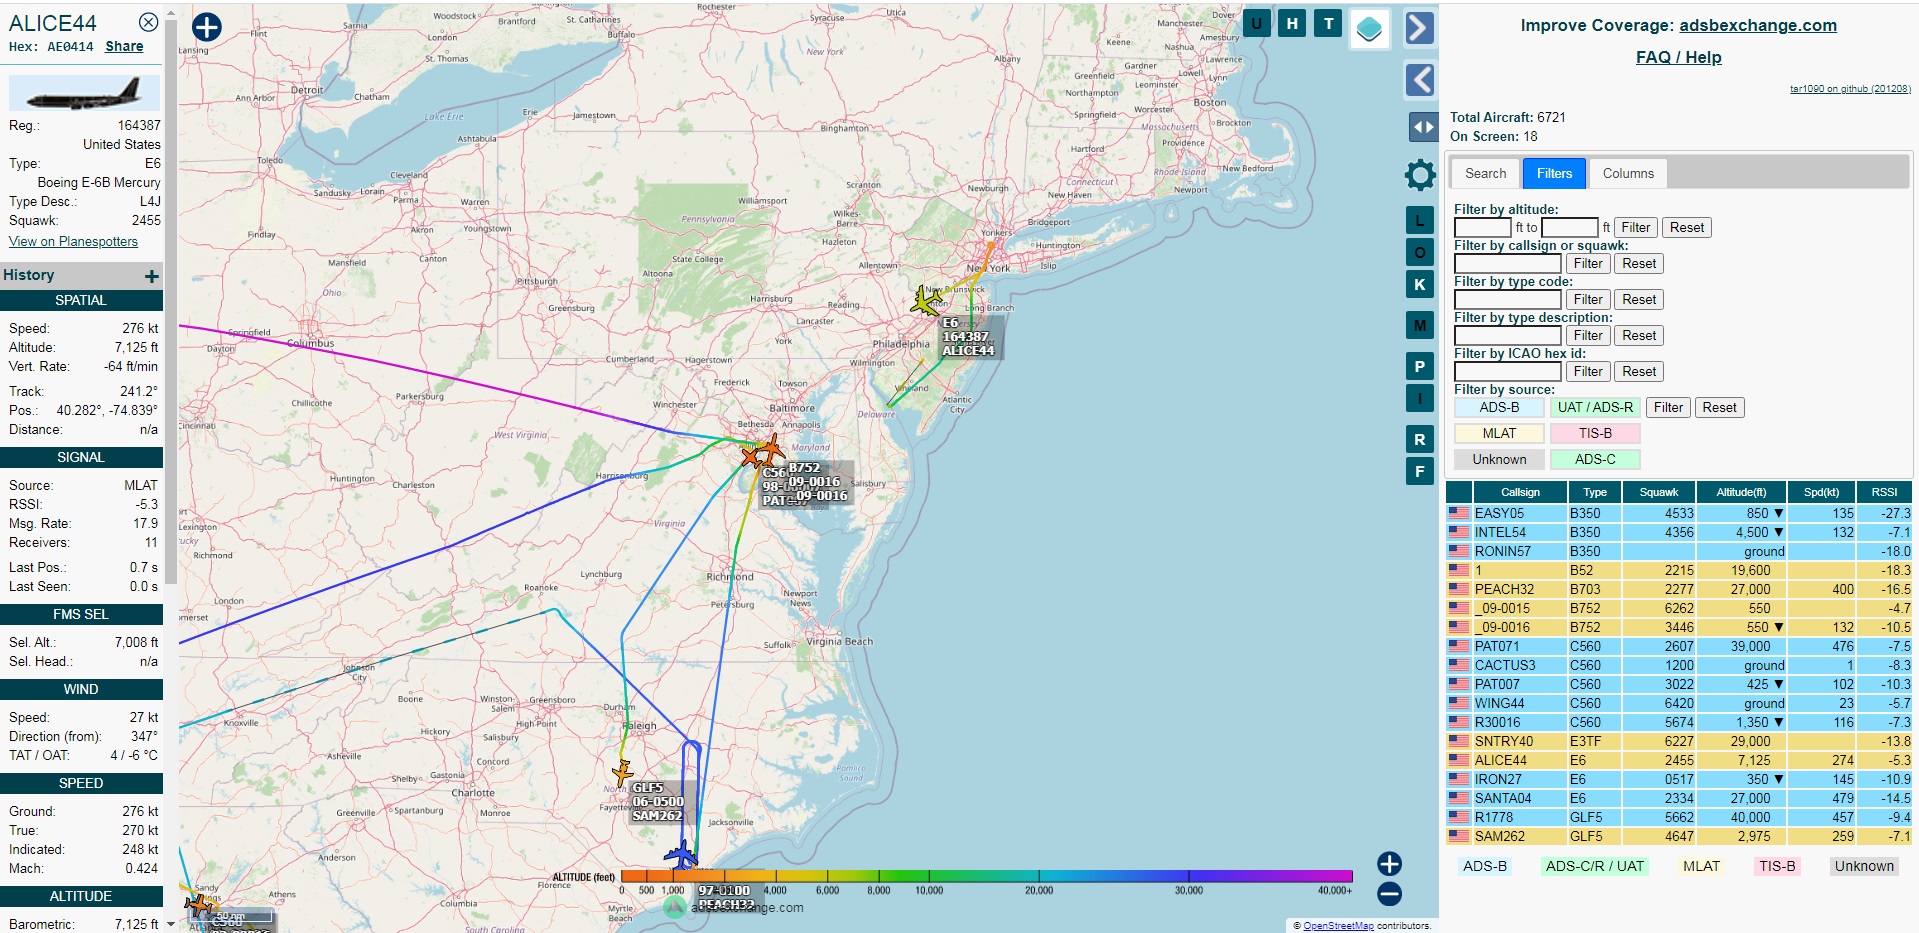Image resolution: width=1919 pixels, height=933 pixels.
Task: Click the callsign or squawk filter field
Action: pyautogui.click(x=1507, y=264)
